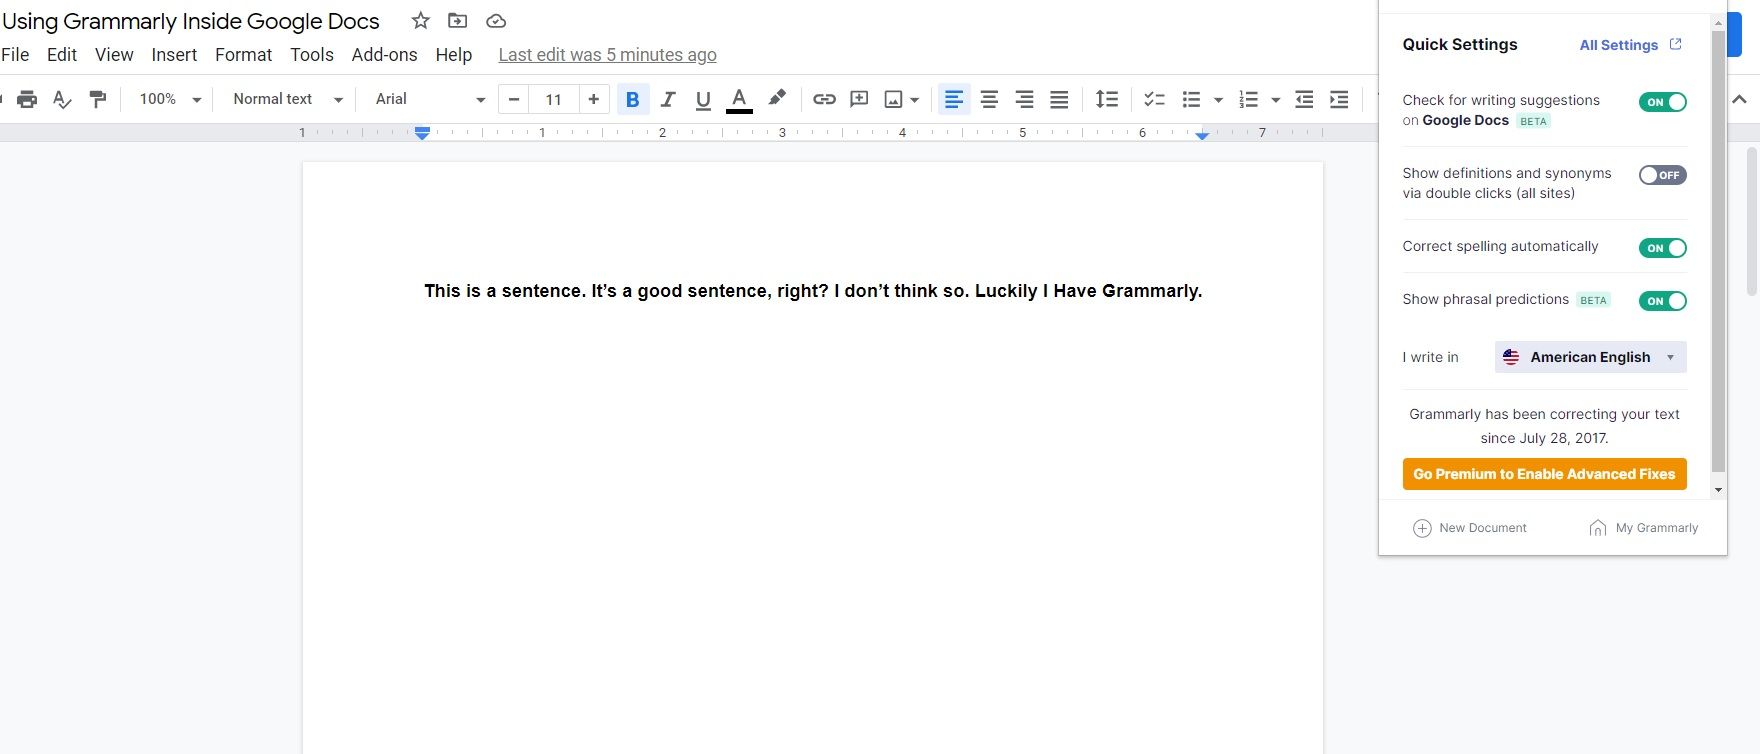
Task: Open the Insert menu
Action: pyautogui.click(x=174, y=55)
